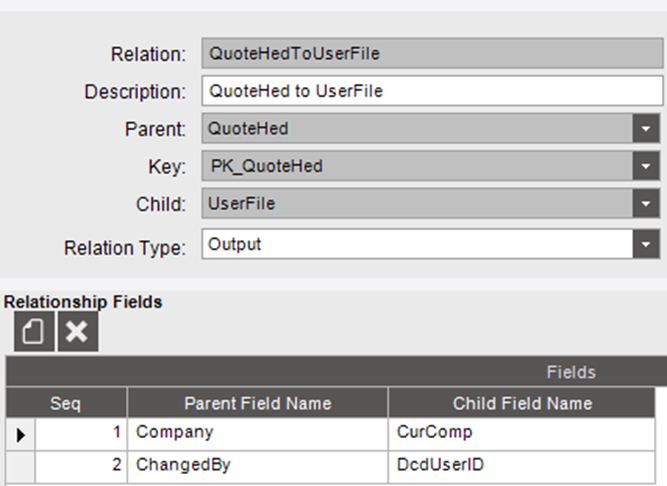Click the Parent Field Name column header
This screenshot has width=667, height=486.
pos(258,403)
